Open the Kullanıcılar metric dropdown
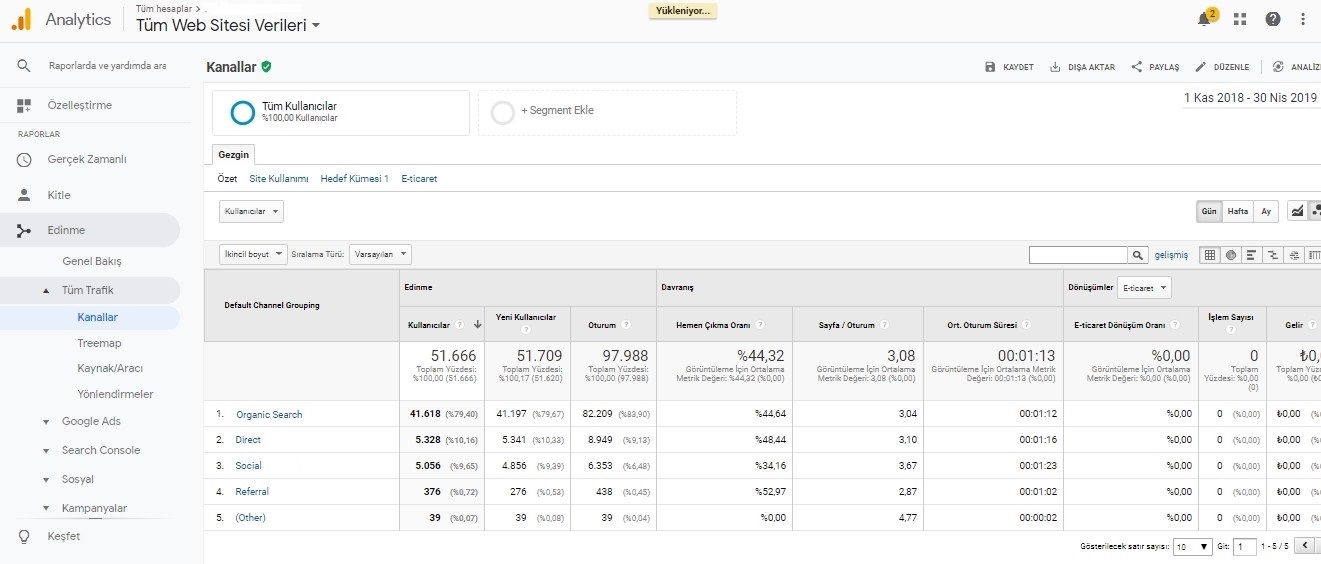1321x564 pixels. pos(251,211)
